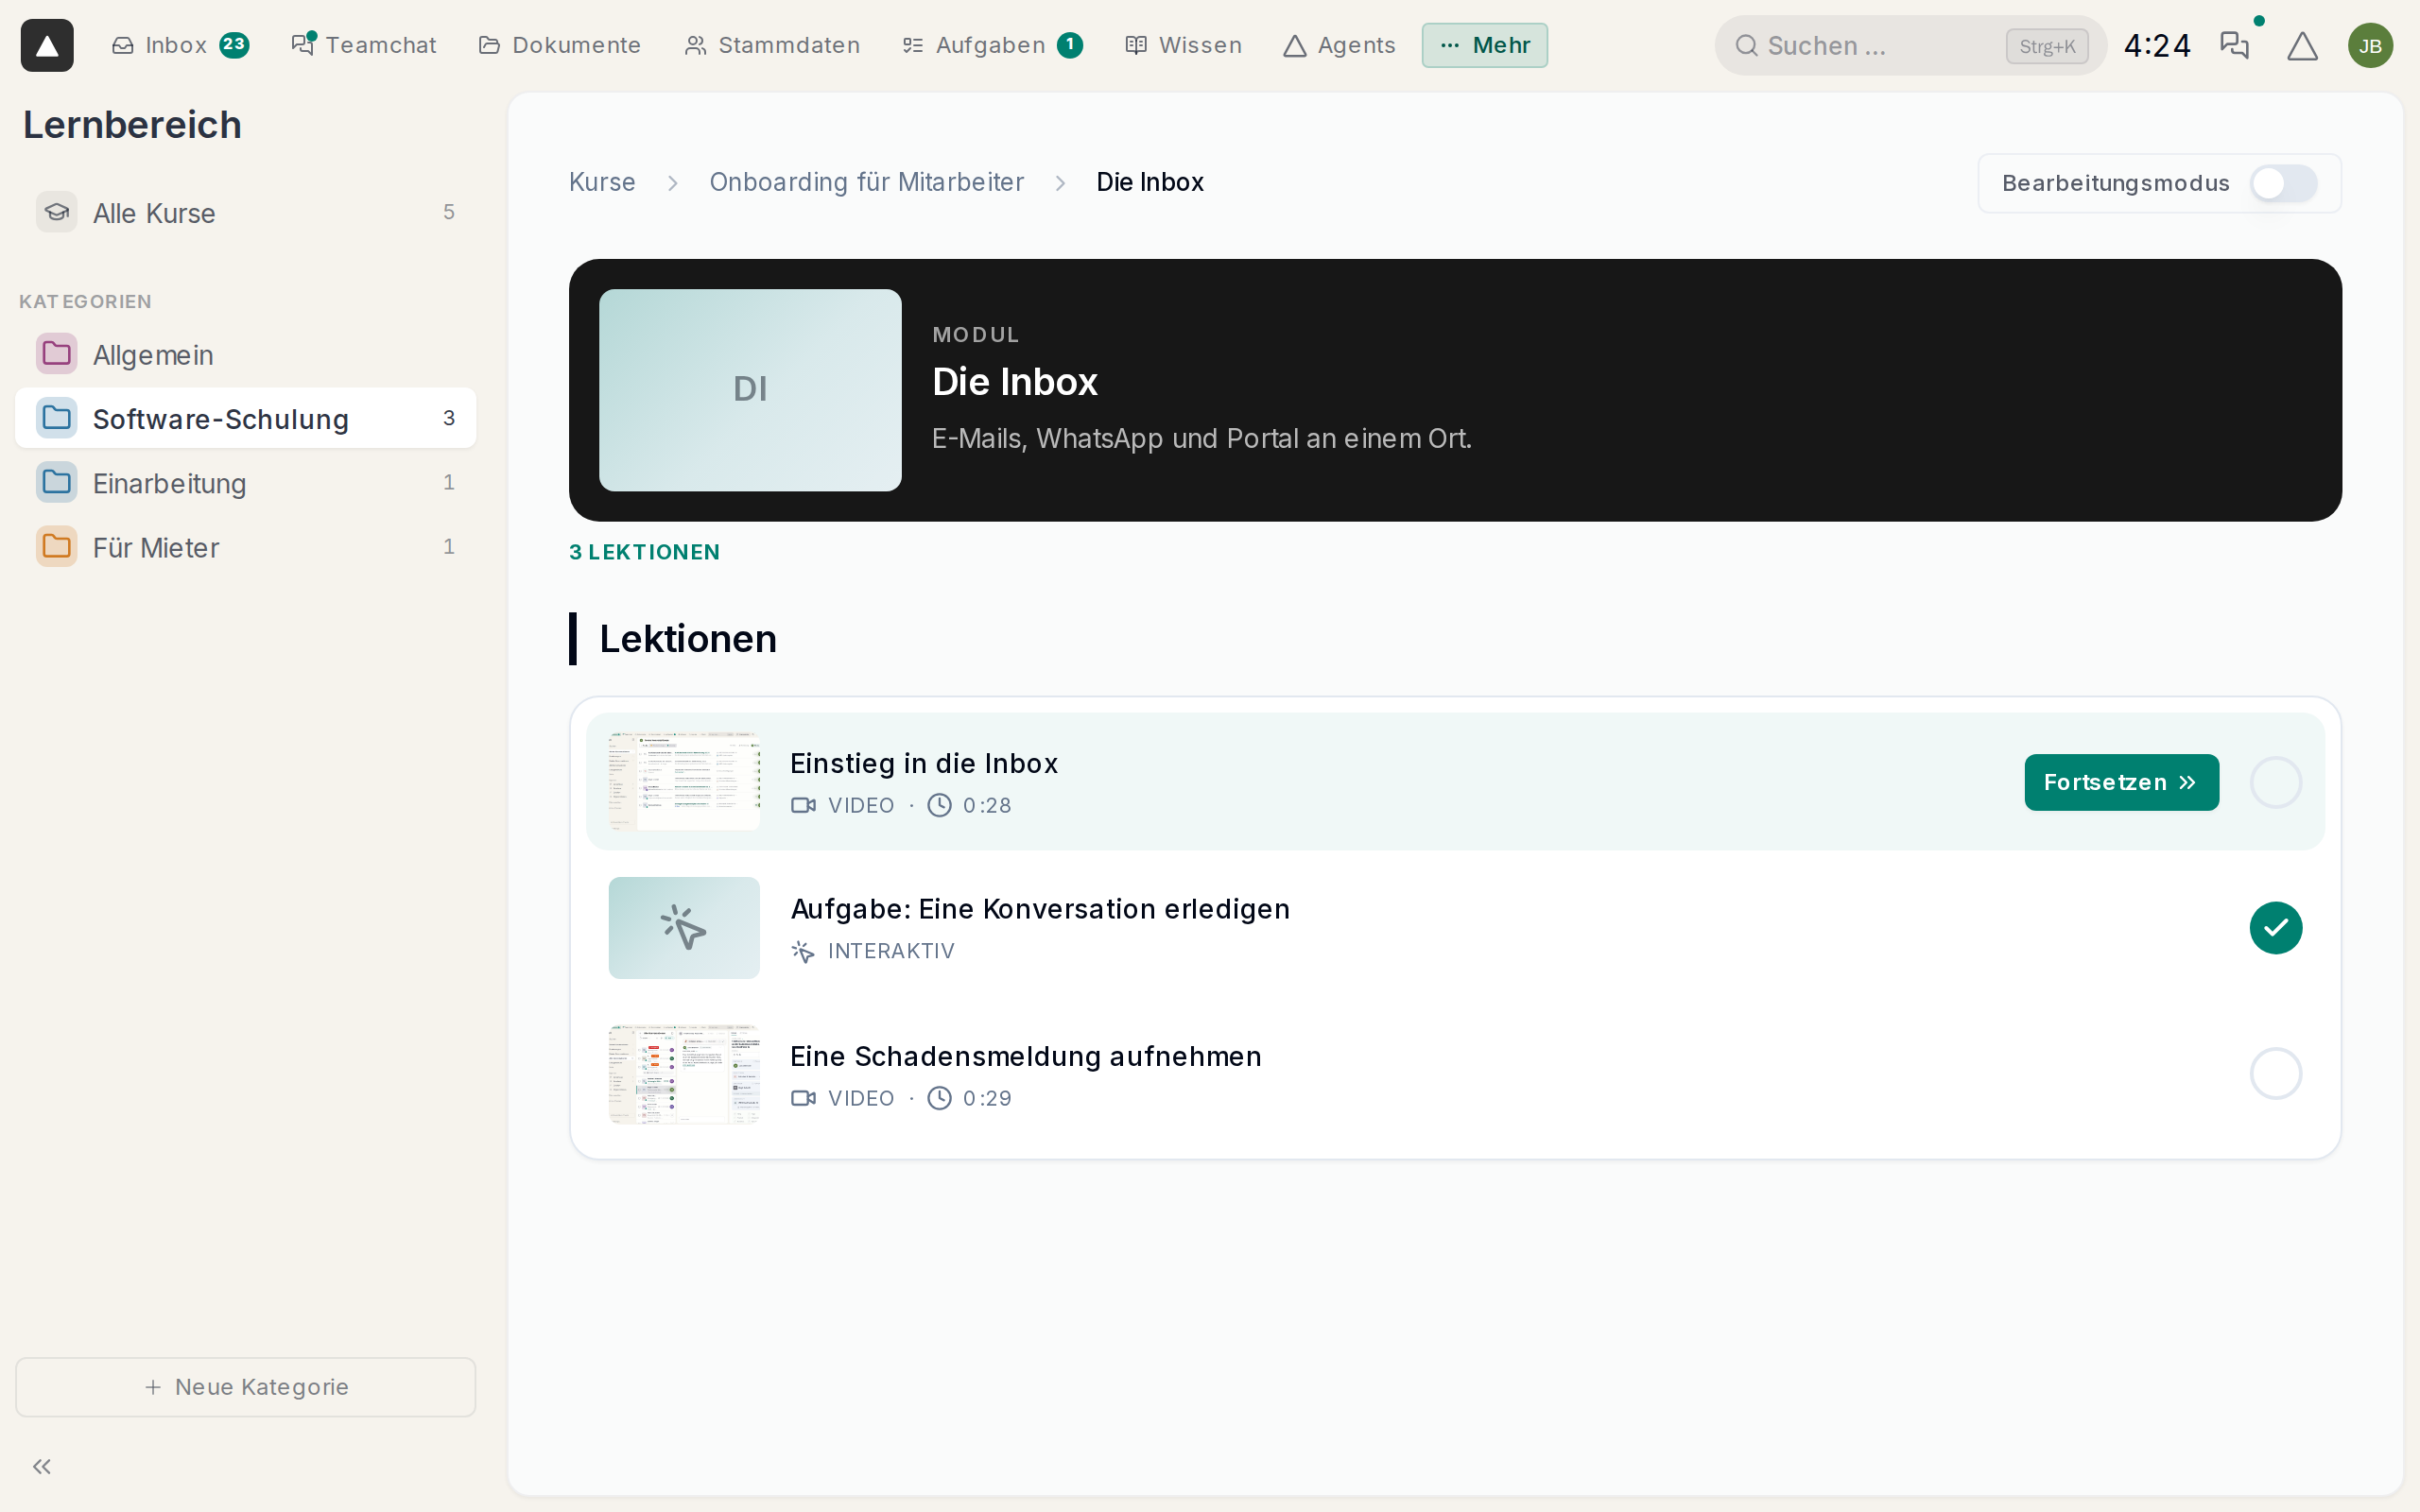
Task: Open lesson Aufgabe: Eine Konversation erledigen
Action: pyautogui.click(x=1040, y=909)
